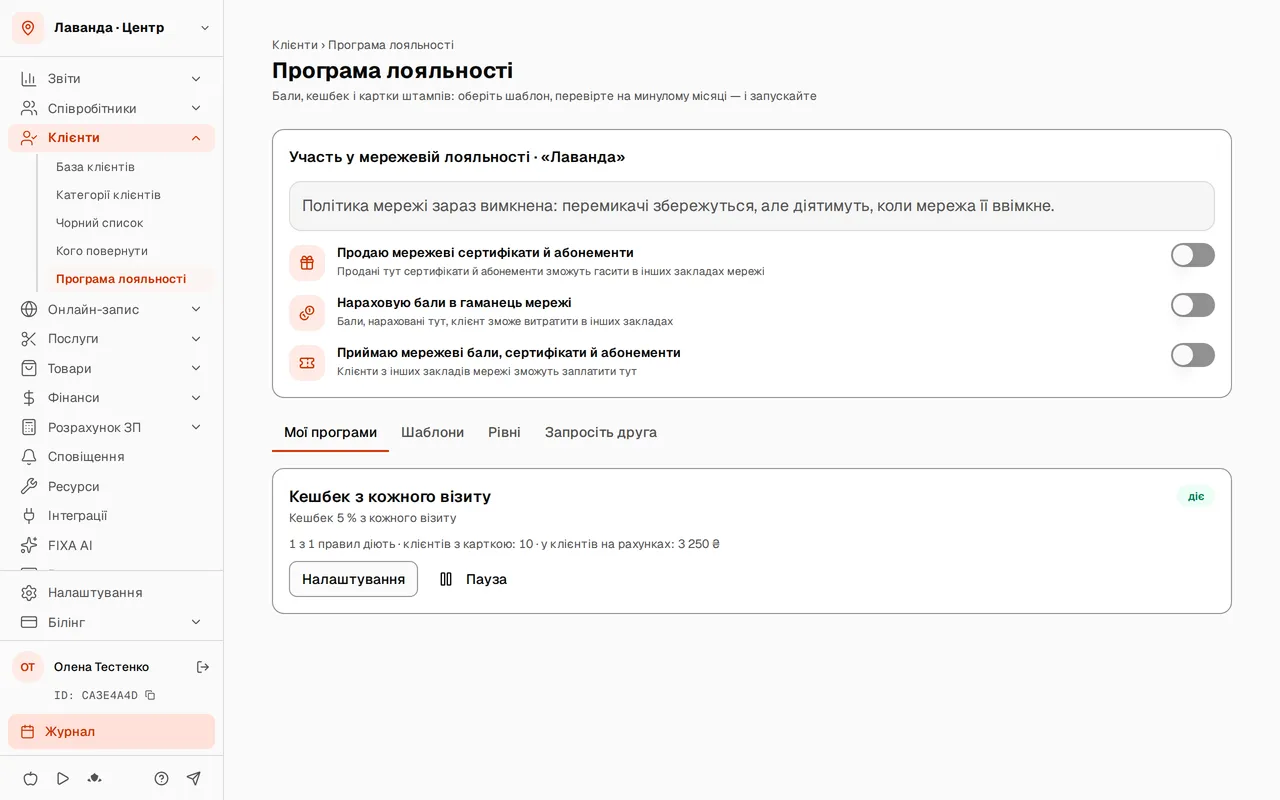Enable selling network certificates and subscriptions toggle
The image size is (1280, 800).
(1193, 255)
